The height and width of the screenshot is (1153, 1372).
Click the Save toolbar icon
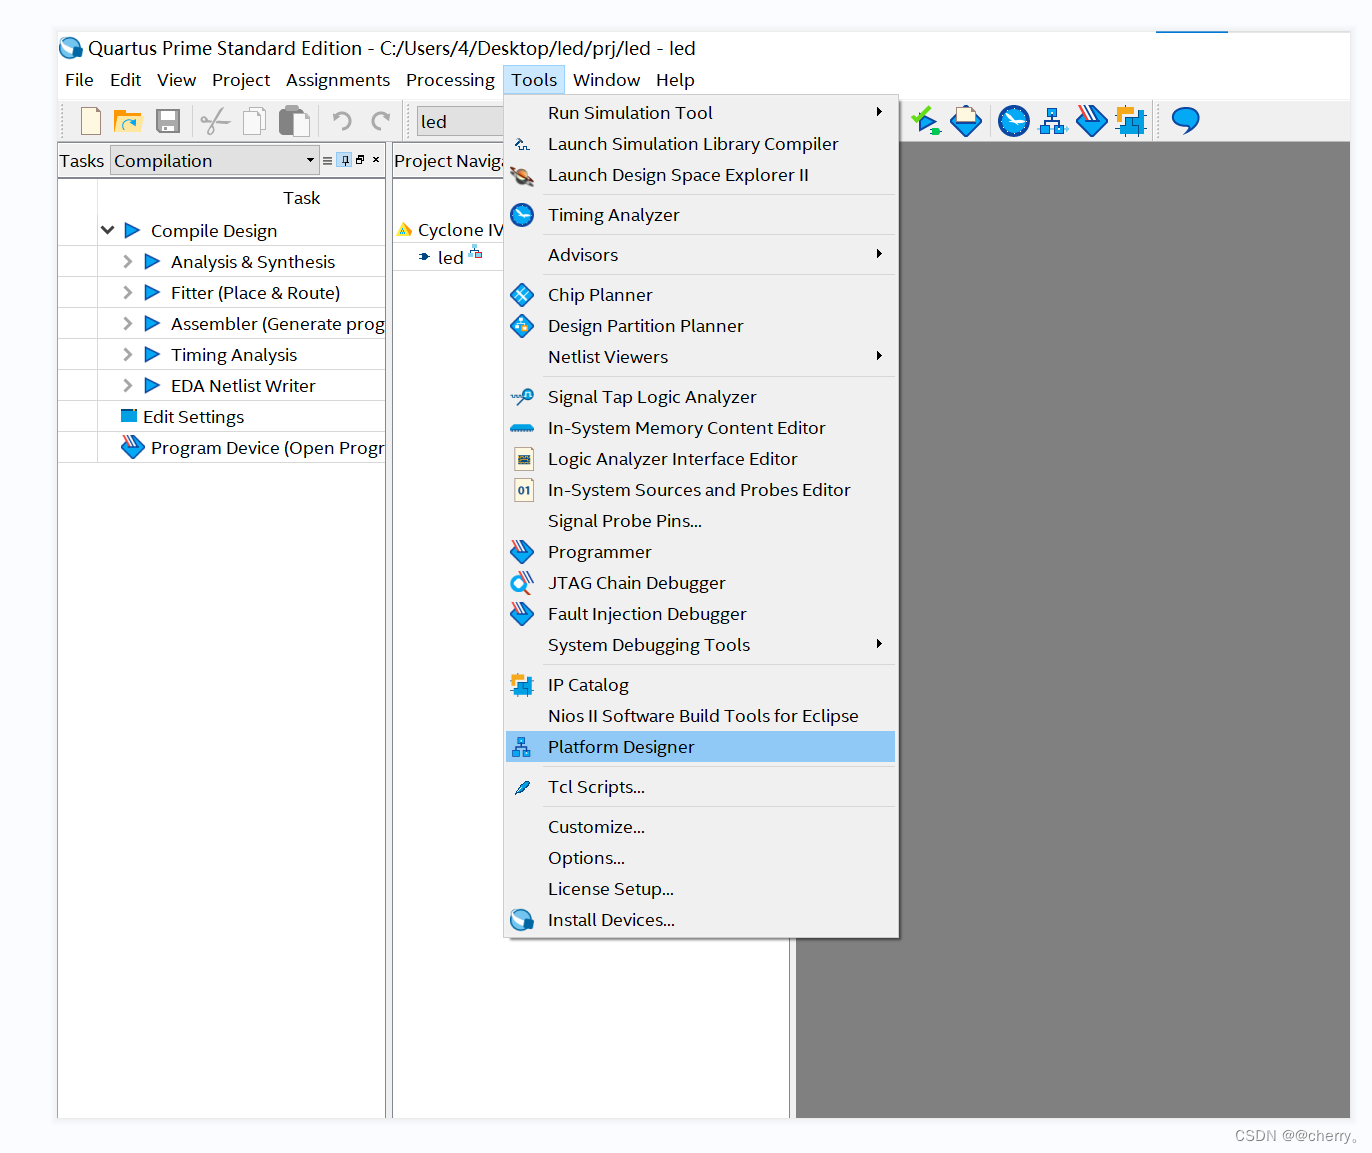click(168, 121)
